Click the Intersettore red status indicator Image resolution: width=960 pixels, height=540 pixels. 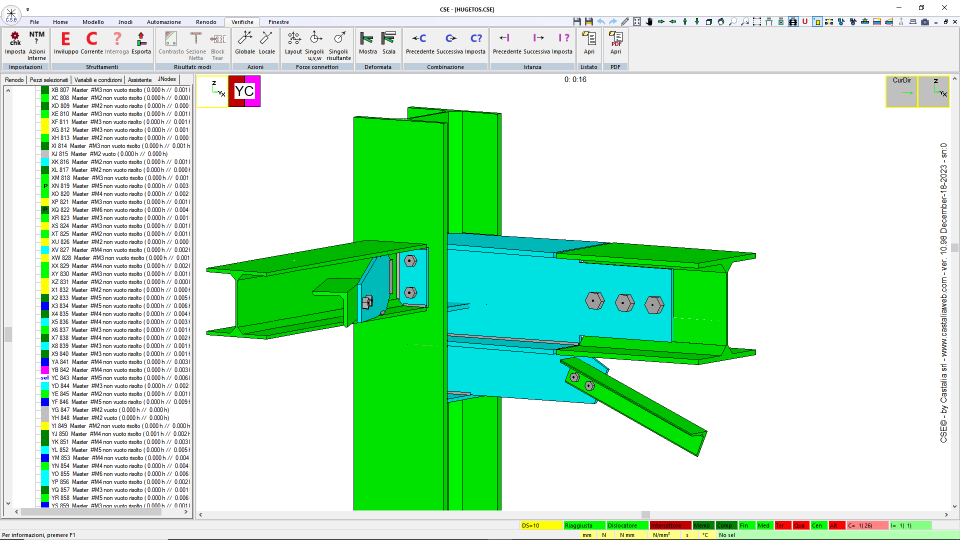[x=670, y=525]
